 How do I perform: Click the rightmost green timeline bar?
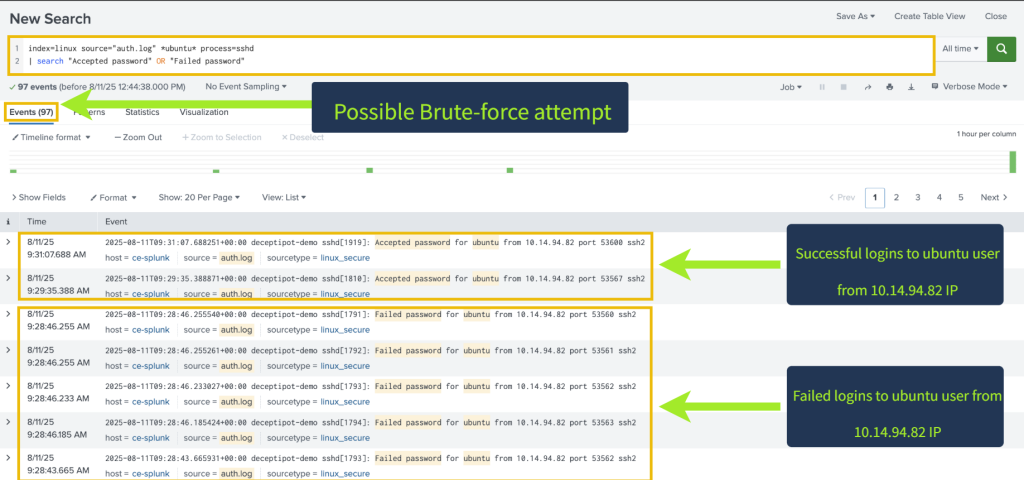1012,162
